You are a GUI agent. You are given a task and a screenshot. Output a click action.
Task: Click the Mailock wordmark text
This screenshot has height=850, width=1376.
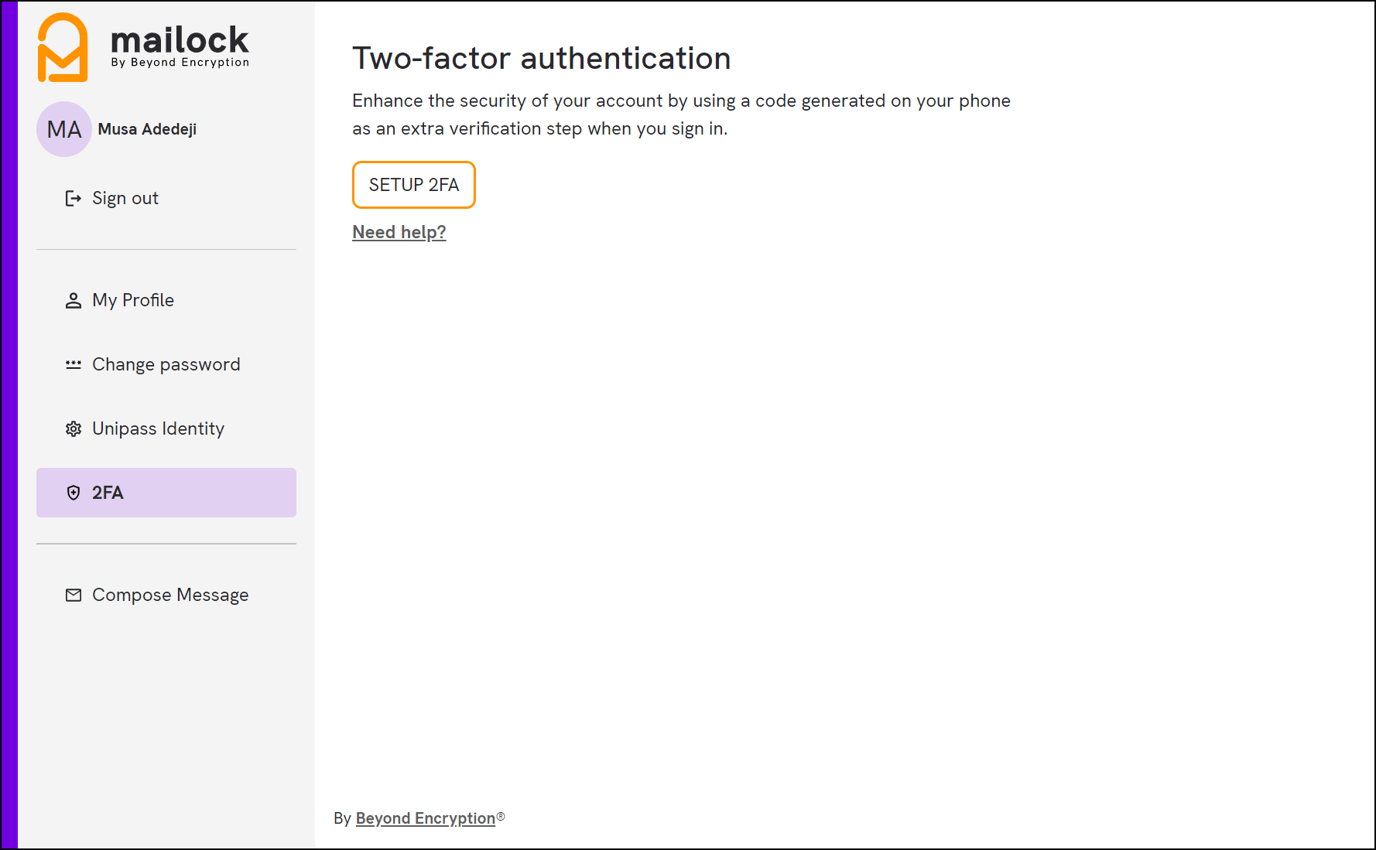pyautogui.click(x=180, y=40)
